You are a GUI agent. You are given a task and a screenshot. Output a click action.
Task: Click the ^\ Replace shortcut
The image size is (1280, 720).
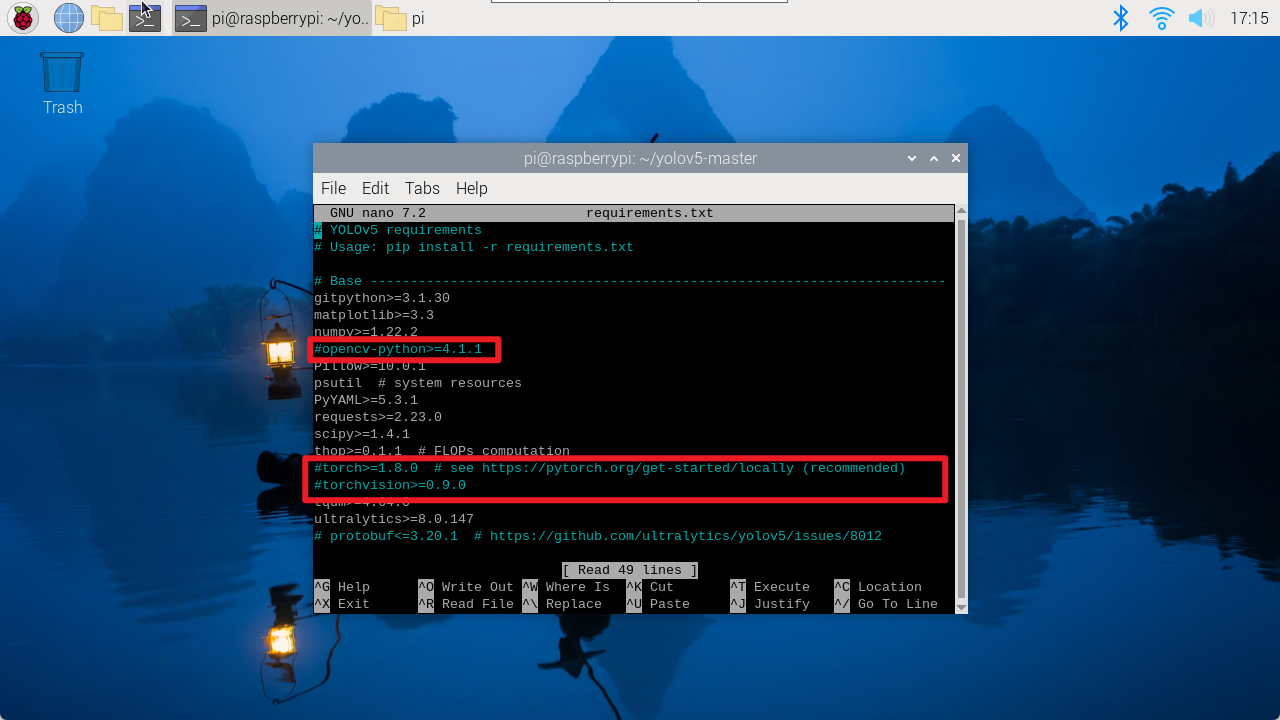(x=562, y=604)
